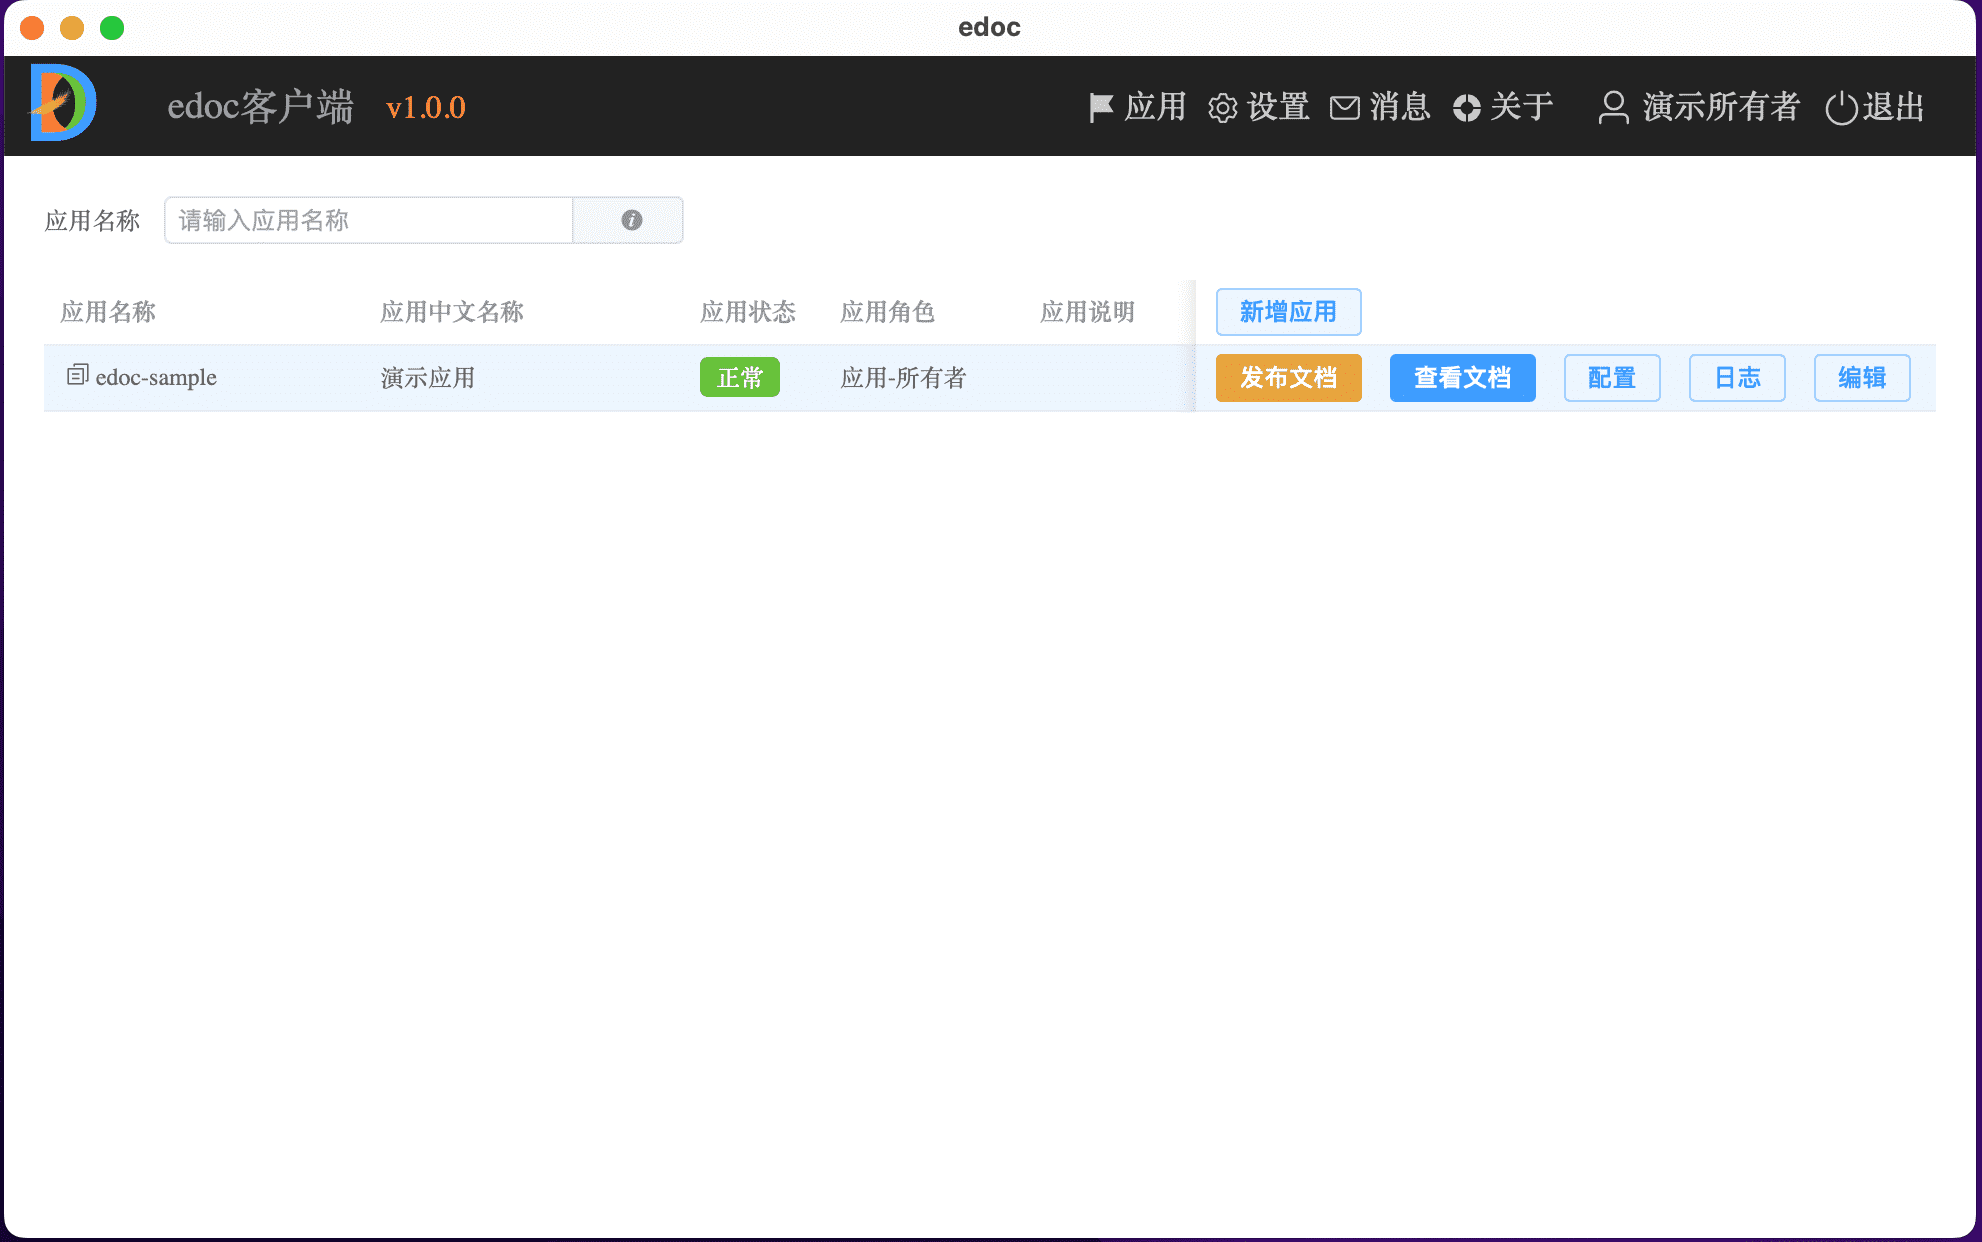Image resolution: width=1982 pixels, height=1242 pixels.
Task: Click the info icon next to search field
Action: pos(628,219)
